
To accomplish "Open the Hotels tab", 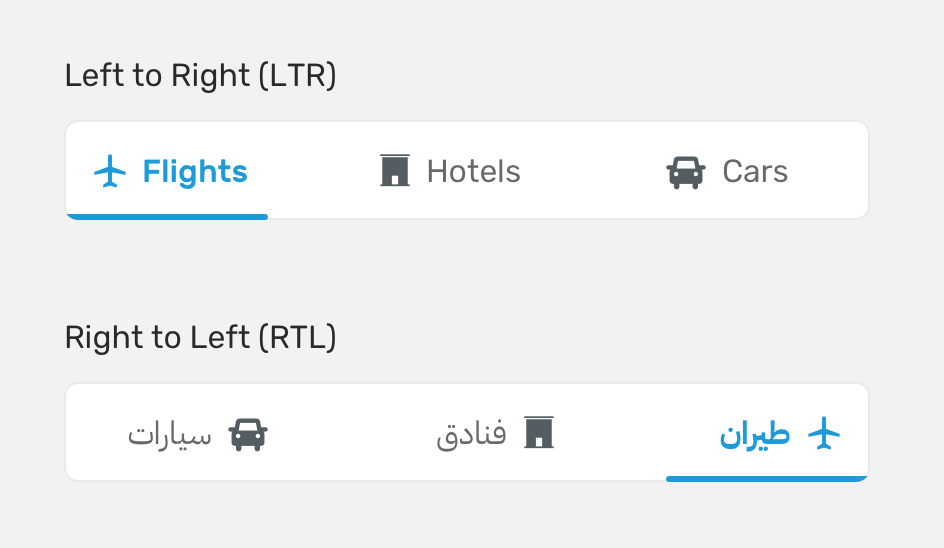I will (x=473, y=172).
